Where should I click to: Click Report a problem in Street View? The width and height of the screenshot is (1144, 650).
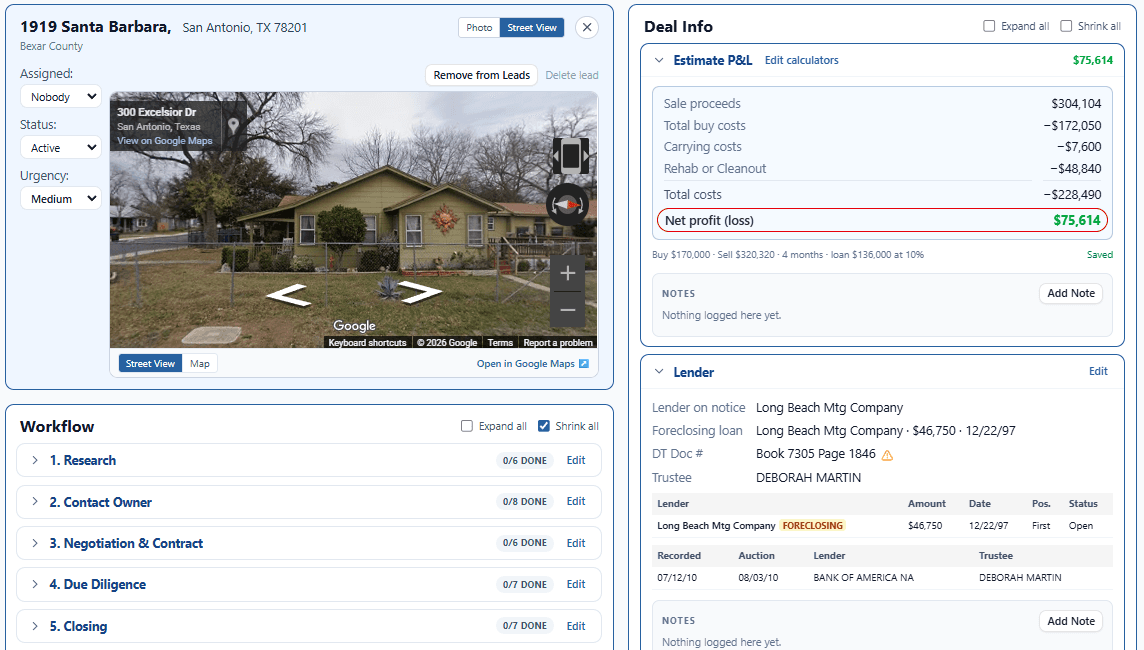coord(557,343)
